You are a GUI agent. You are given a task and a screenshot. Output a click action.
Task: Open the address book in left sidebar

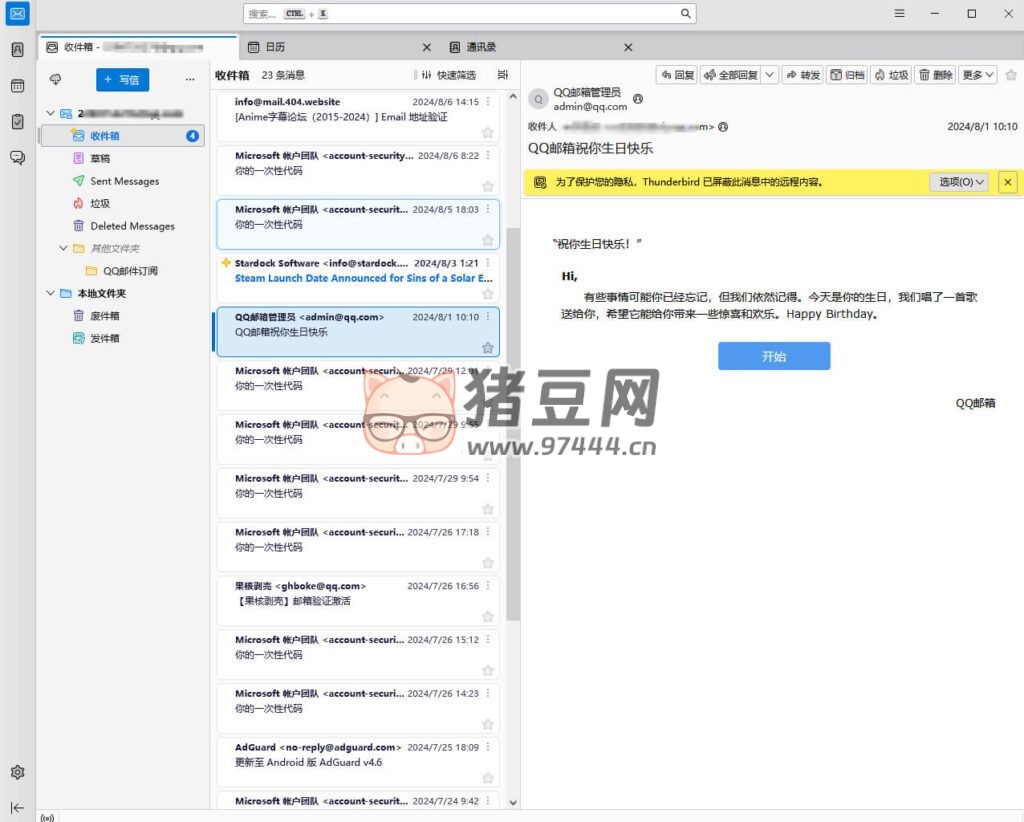point(17,50)
